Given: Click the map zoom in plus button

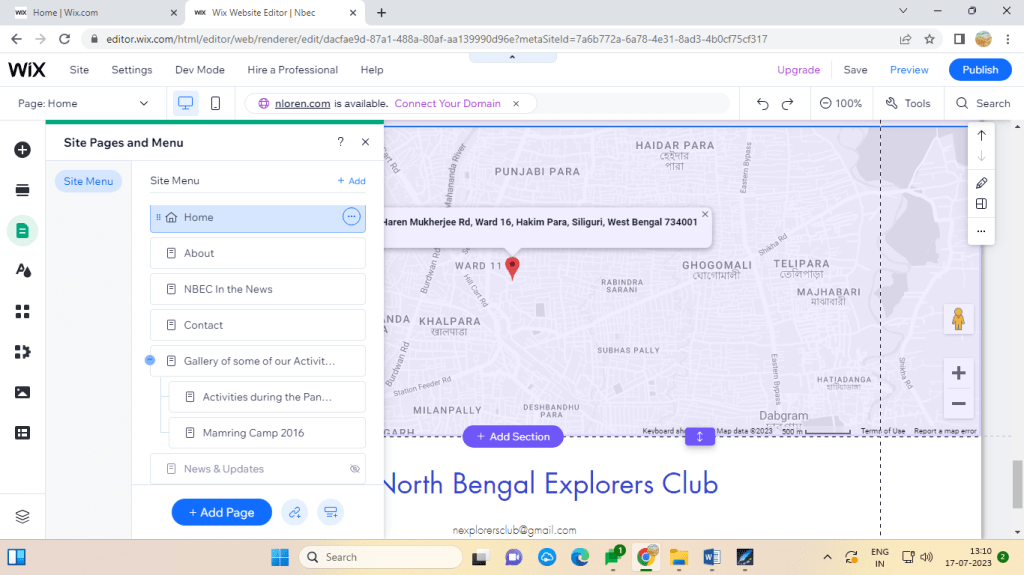Looking at the screenshot, I should (x=958, y=373).
